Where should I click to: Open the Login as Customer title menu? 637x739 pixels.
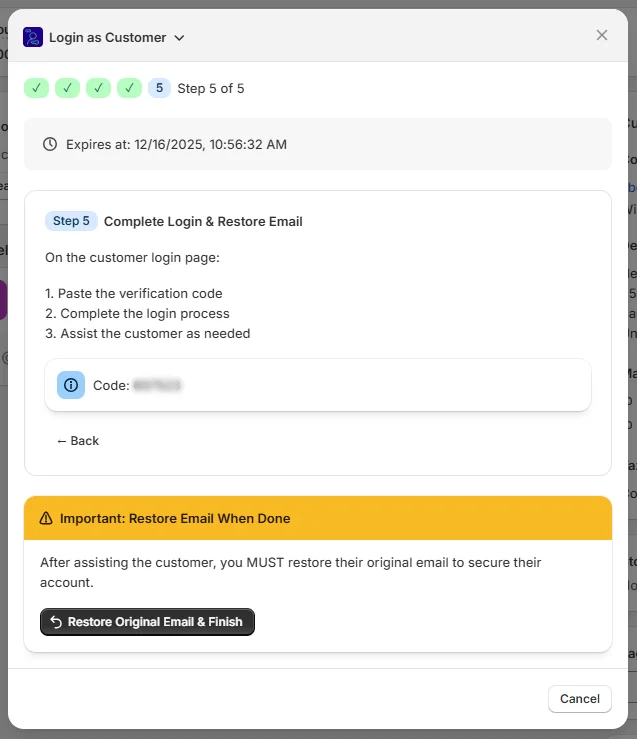pos(108,38)
